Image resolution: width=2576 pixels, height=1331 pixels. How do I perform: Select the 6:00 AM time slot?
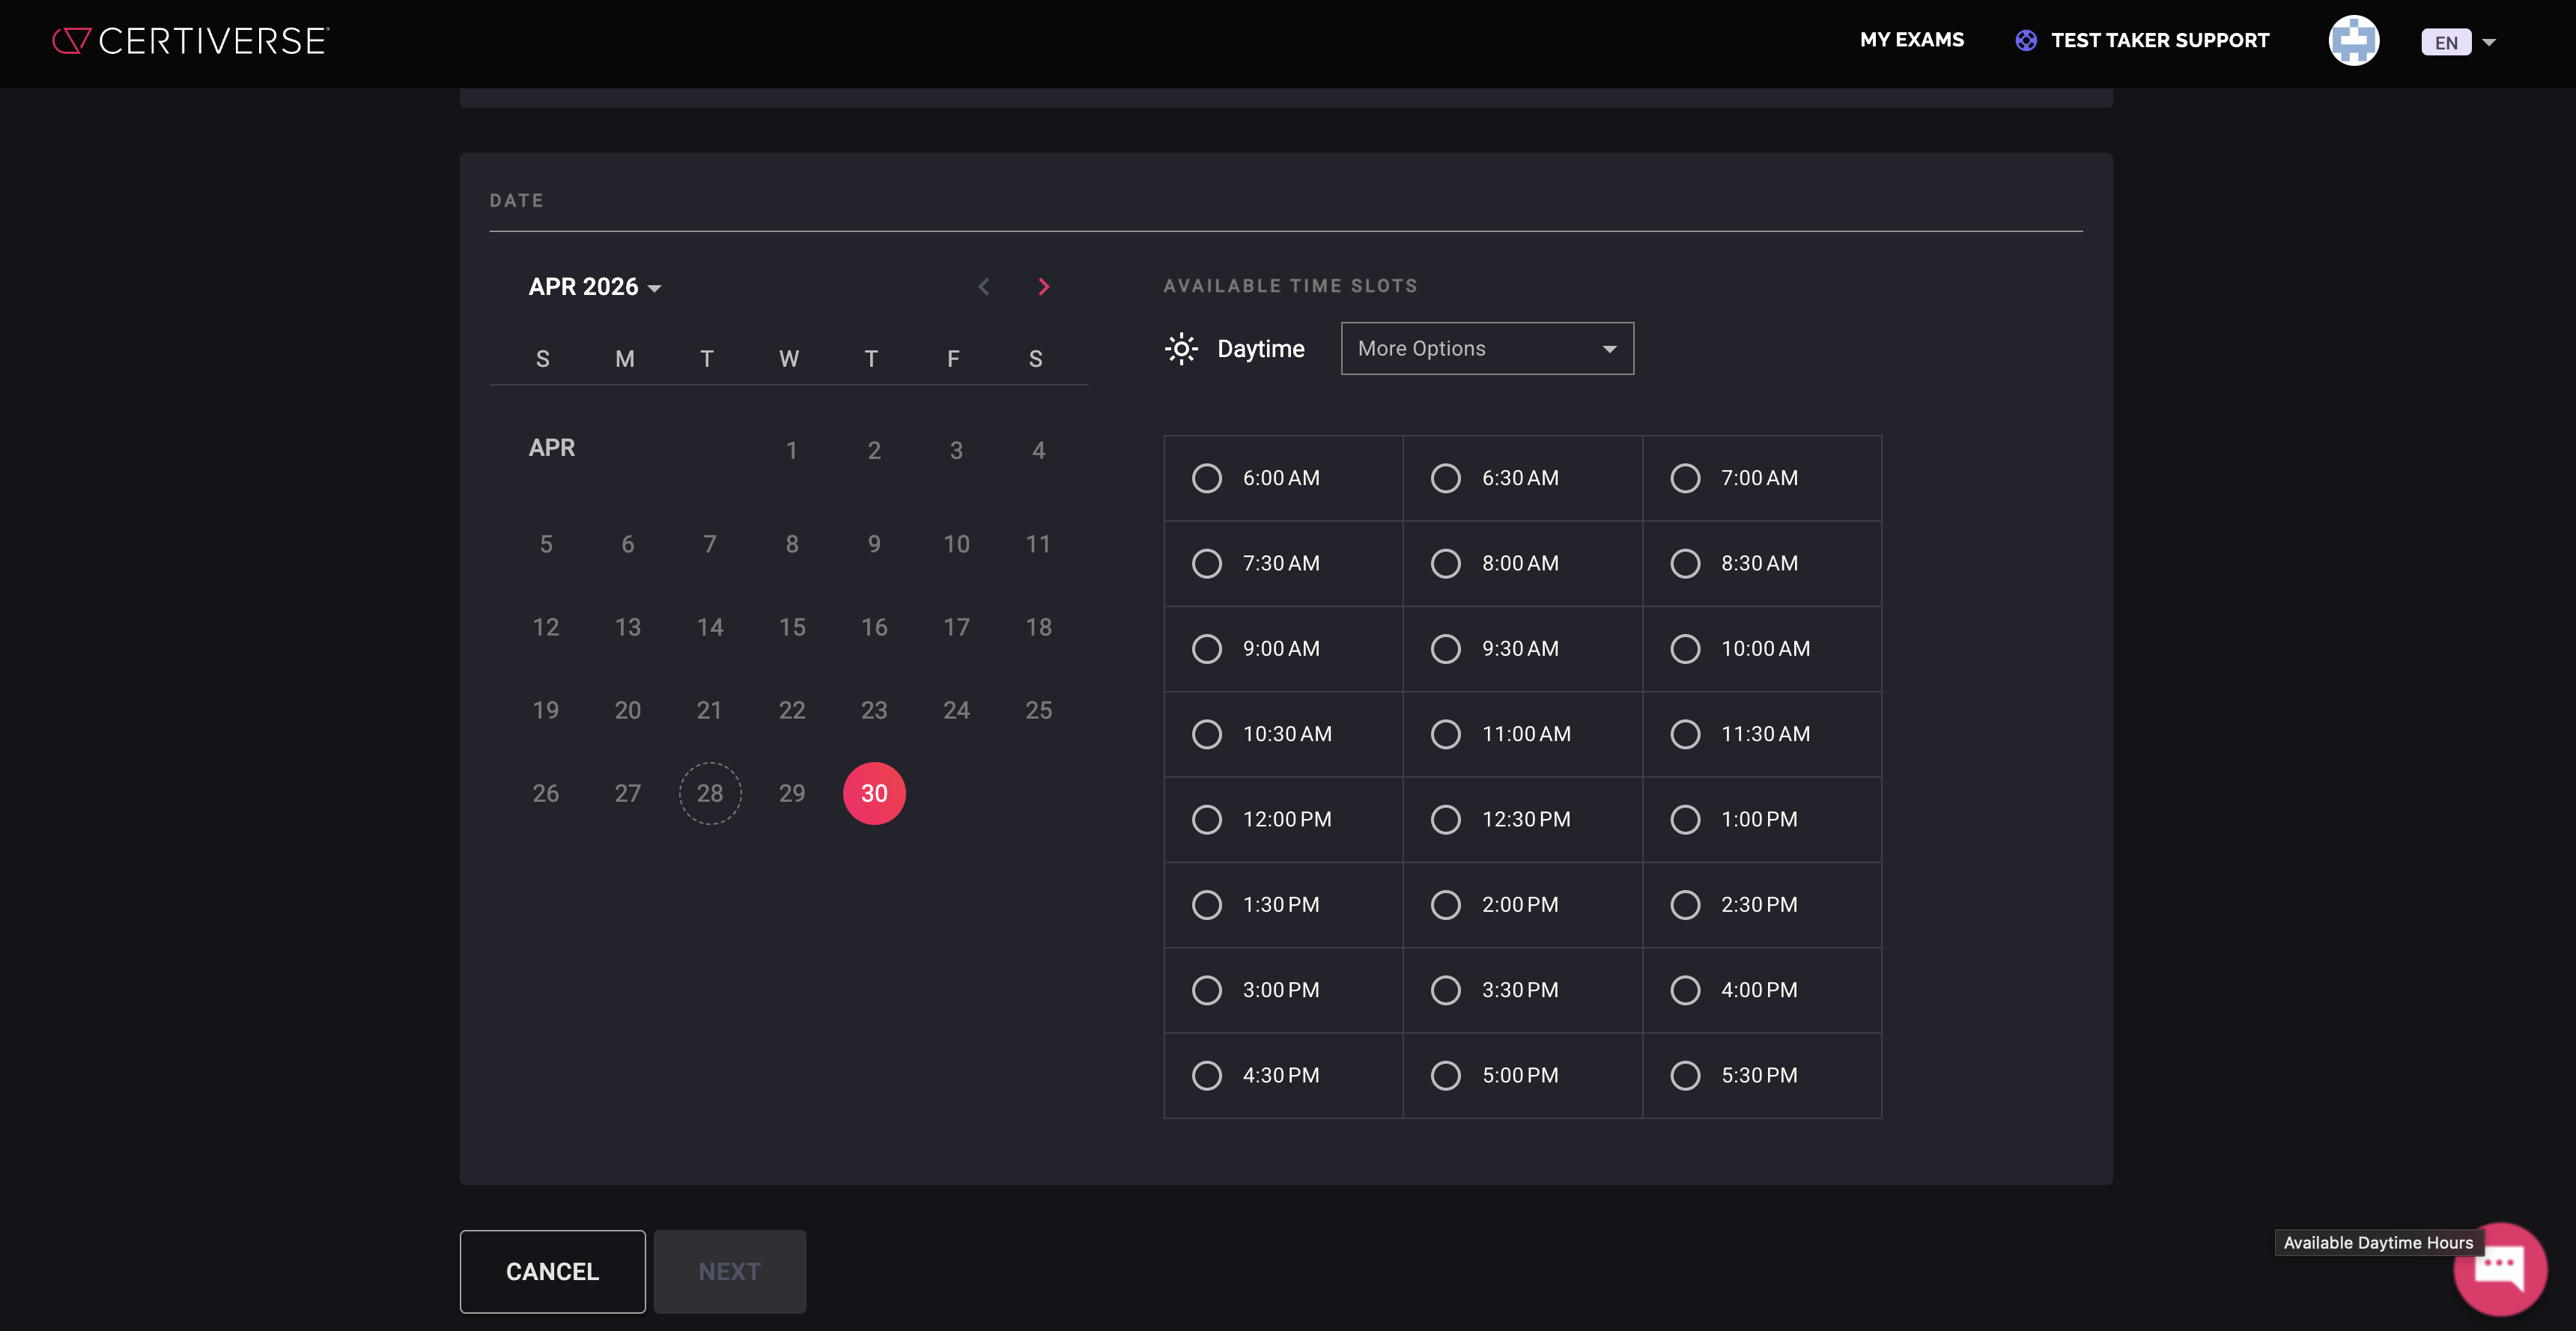[x=1207, y=478]
